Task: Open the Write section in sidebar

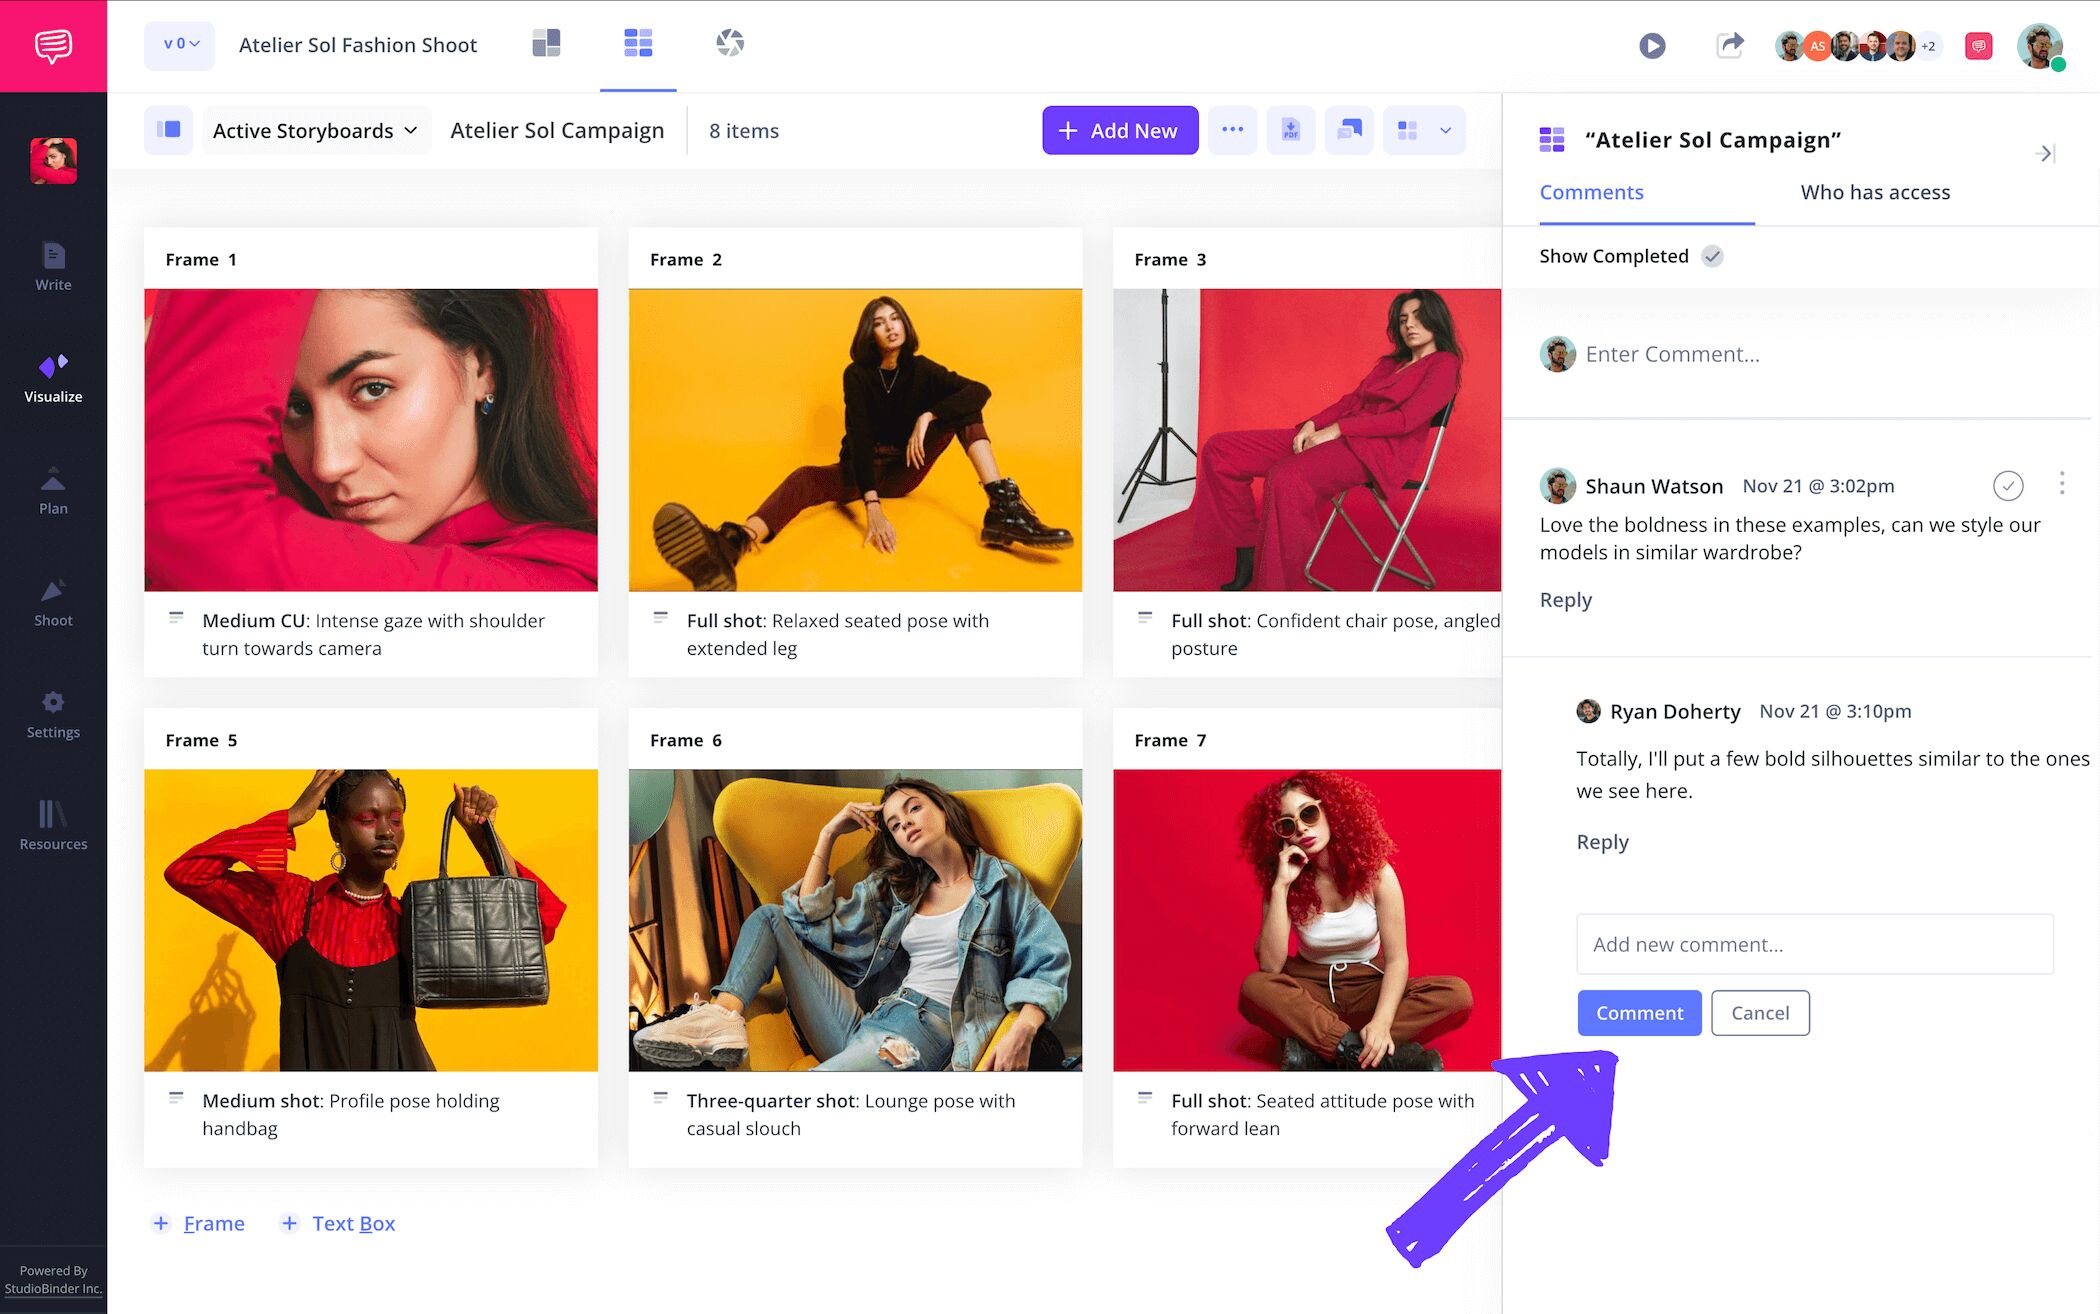Action: pyautogui.click(x=53, y=267)
